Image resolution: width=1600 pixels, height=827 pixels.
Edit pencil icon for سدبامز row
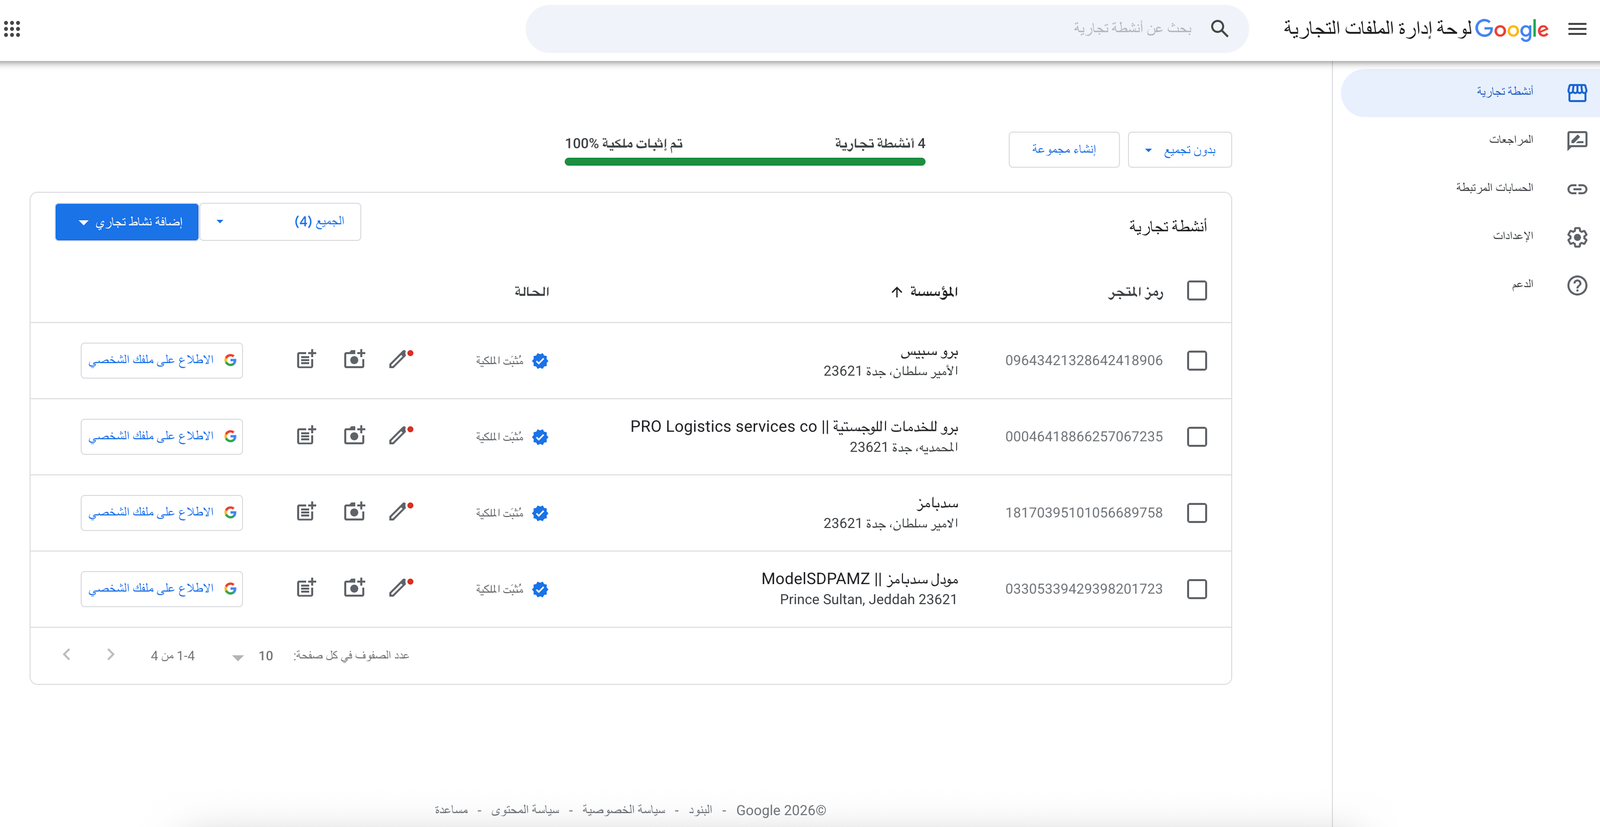pos(400,511)
